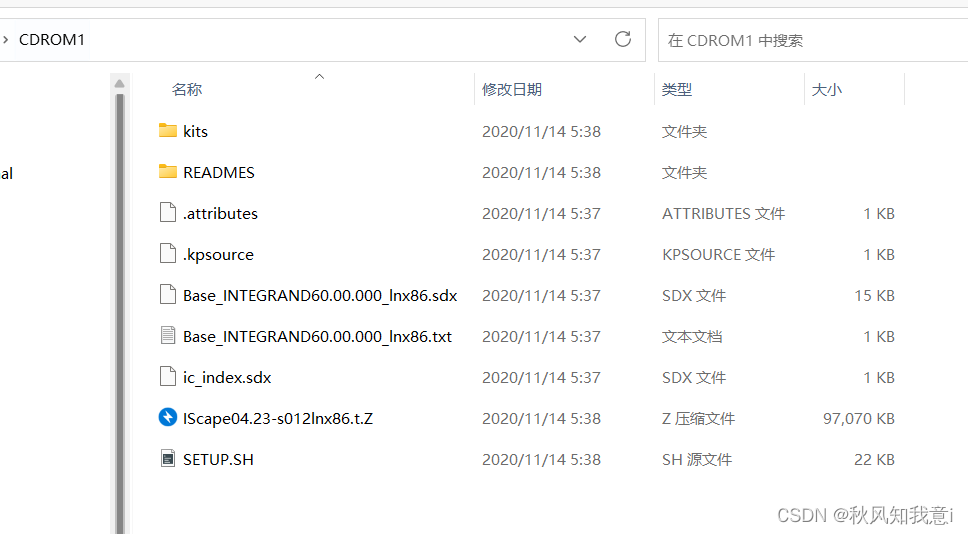Screen dimensions: 968x534
Task: Select Base_INTEGRAND60.00.000_lnx86.txt file name
Action: point(317,336)
